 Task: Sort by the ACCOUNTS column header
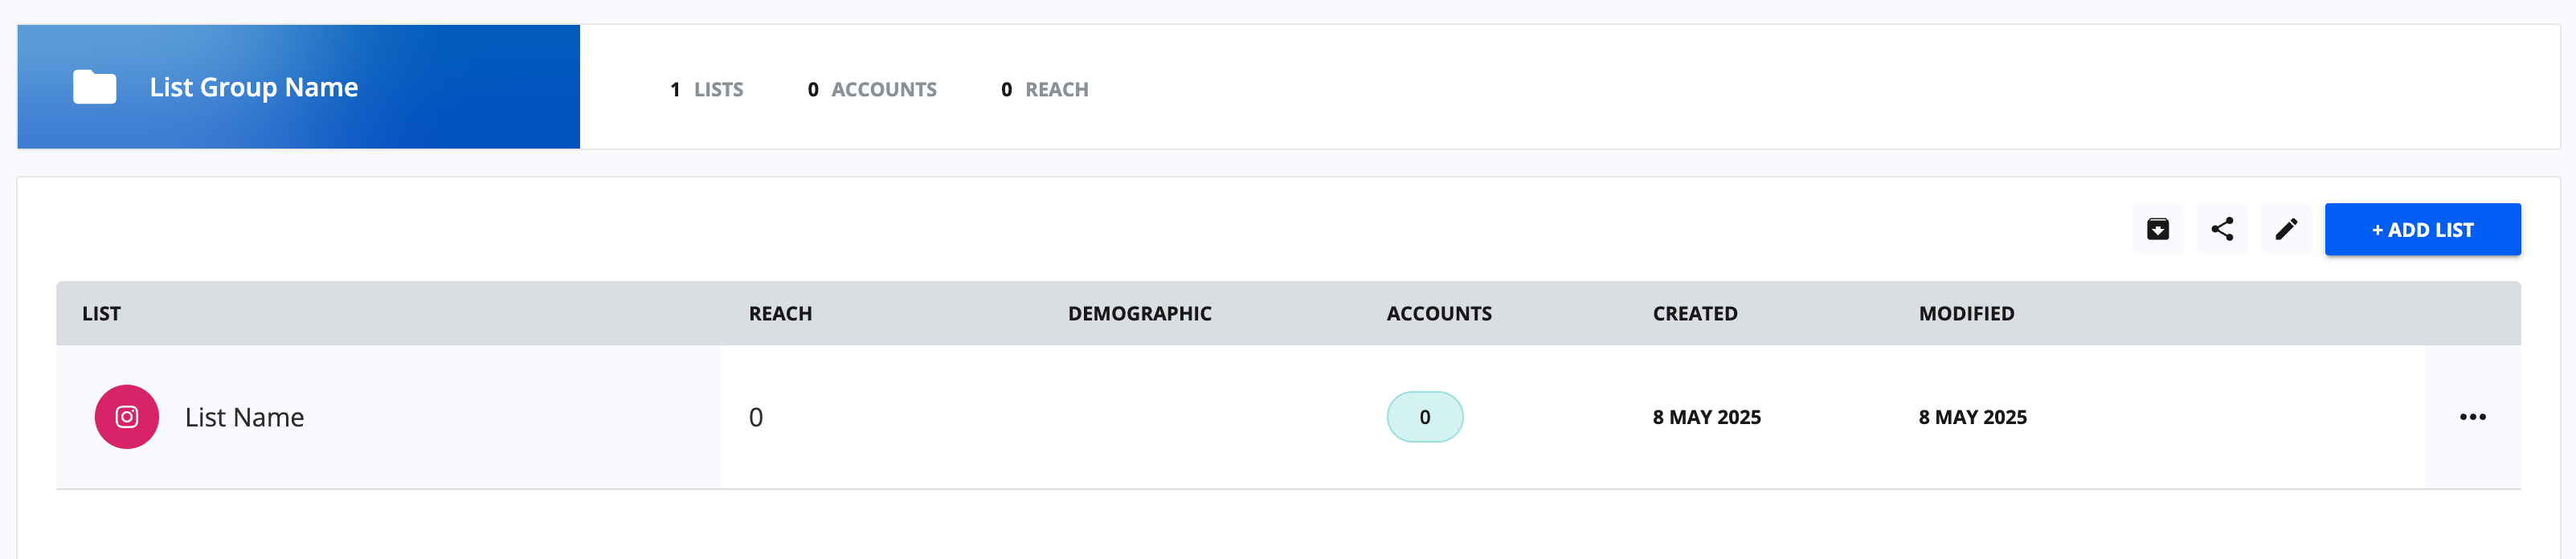pos(1438,313)
